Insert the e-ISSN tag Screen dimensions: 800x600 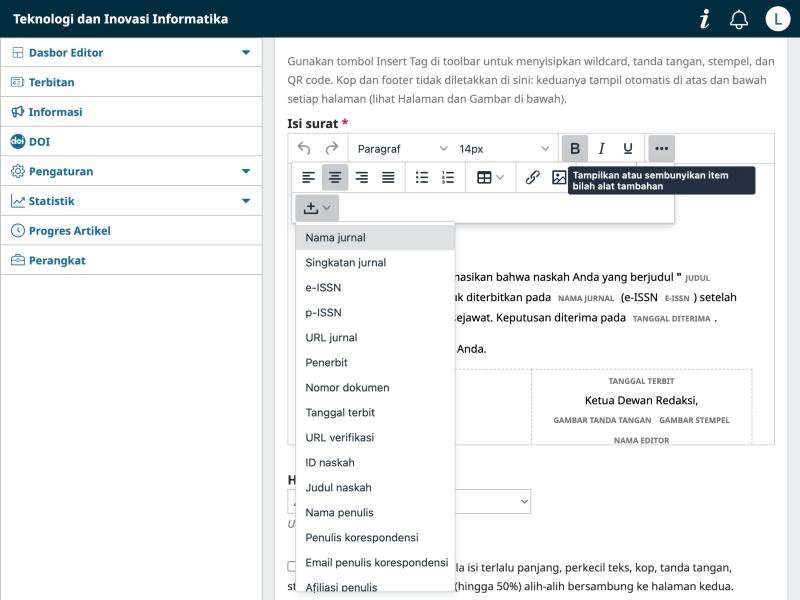(x=375, y=288)
